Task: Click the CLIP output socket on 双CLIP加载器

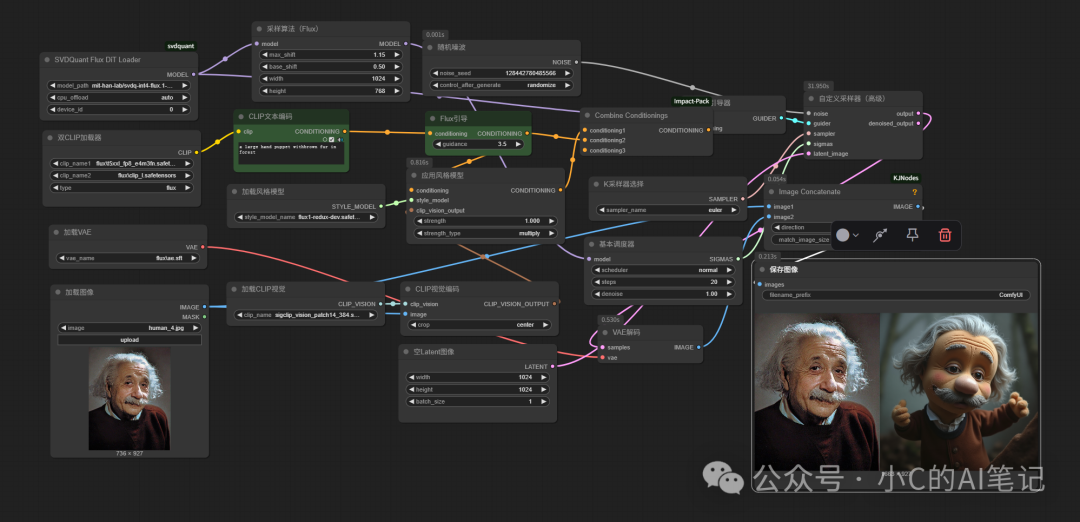Action: 197,152
